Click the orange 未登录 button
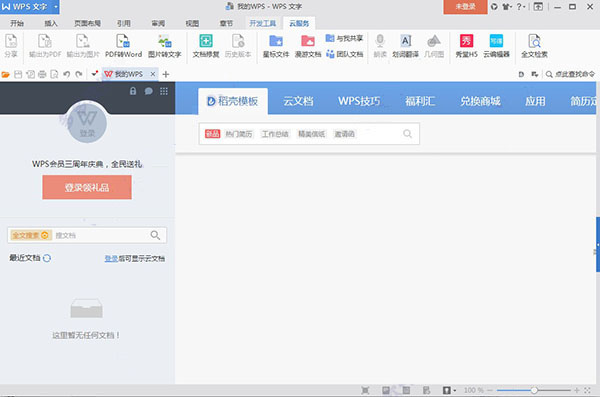This screenshot has height=397, width=600. click(x=465, y=7)
